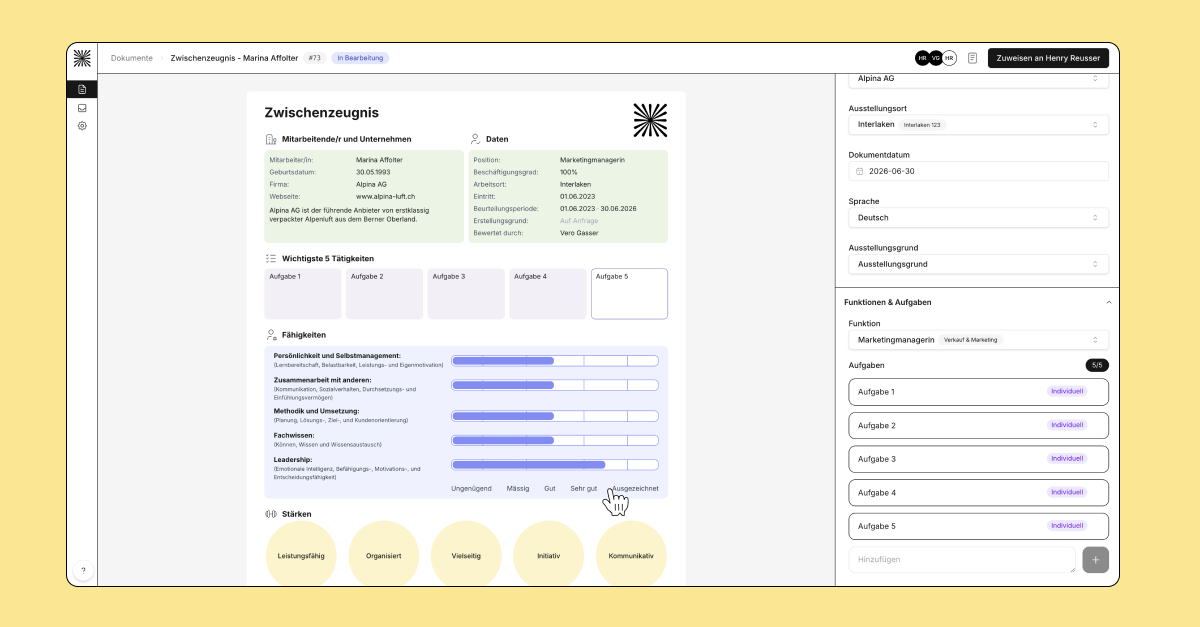Collapse the Funktionen & Aufgaben section
The width and height of the screenshot is (1200, 627).
(x=1108, y=302)
